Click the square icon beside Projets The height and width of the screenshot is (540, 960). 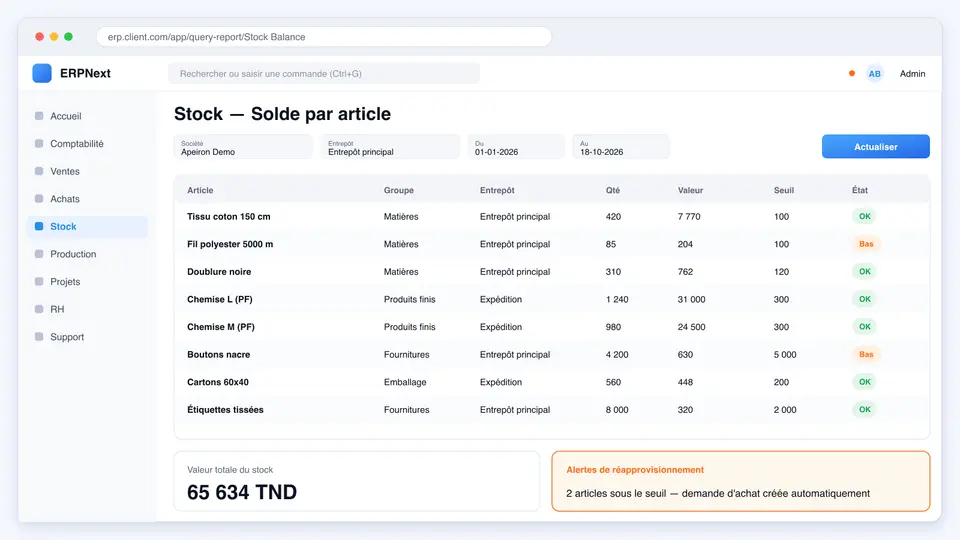(39, 281)
